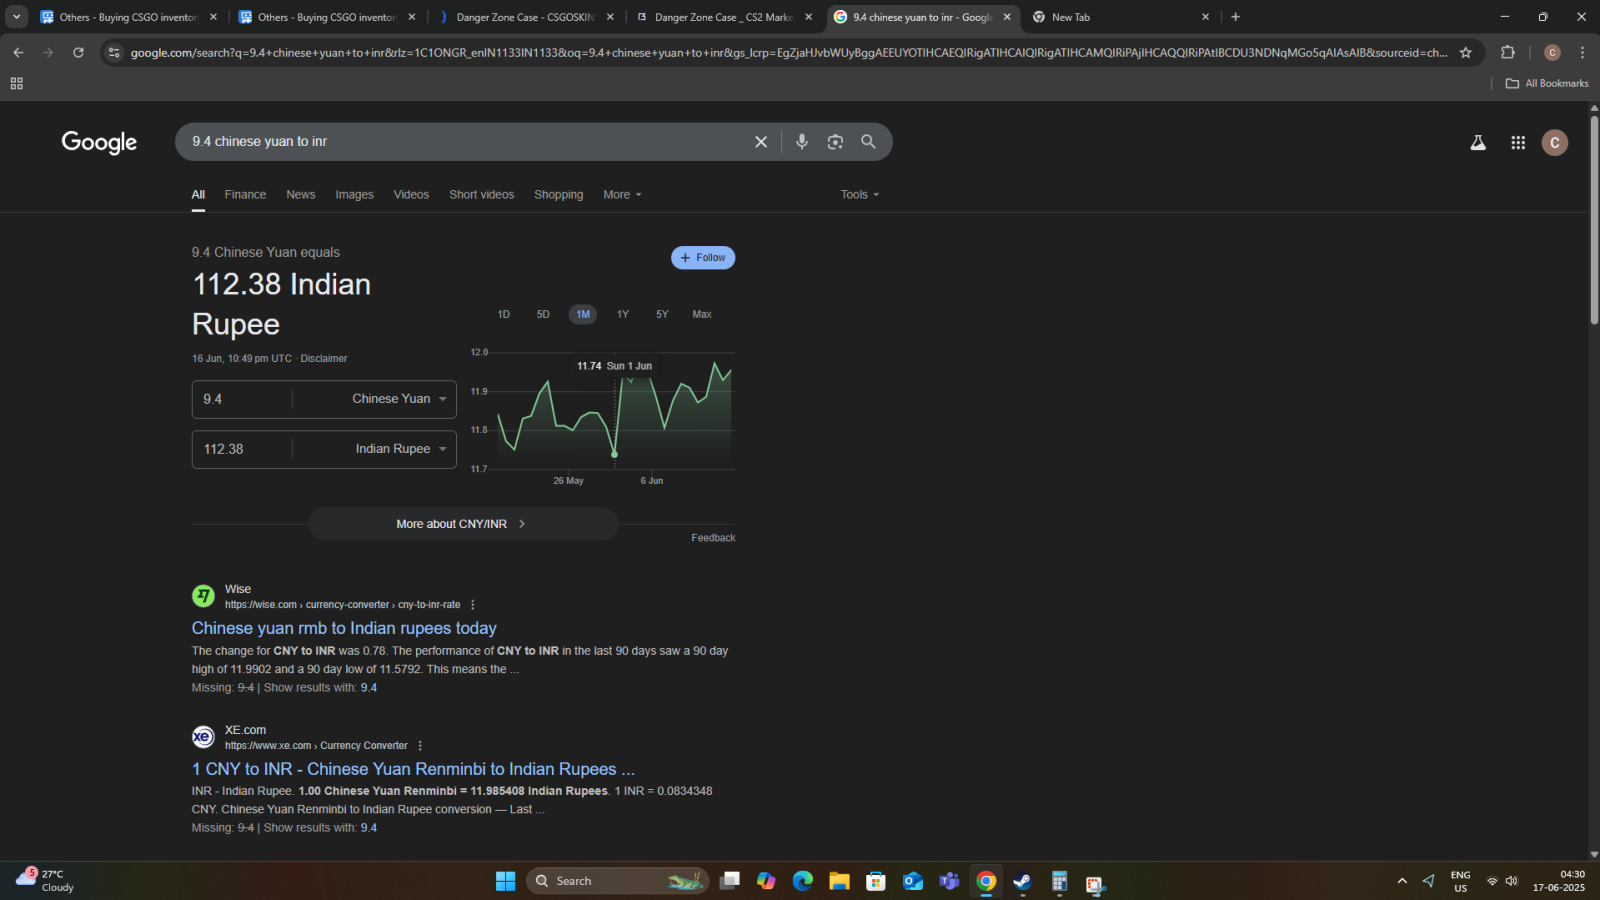Click the 1 Jun data point on chart
The height and width of the screenshot is (900, 1600).
point(614,454)
